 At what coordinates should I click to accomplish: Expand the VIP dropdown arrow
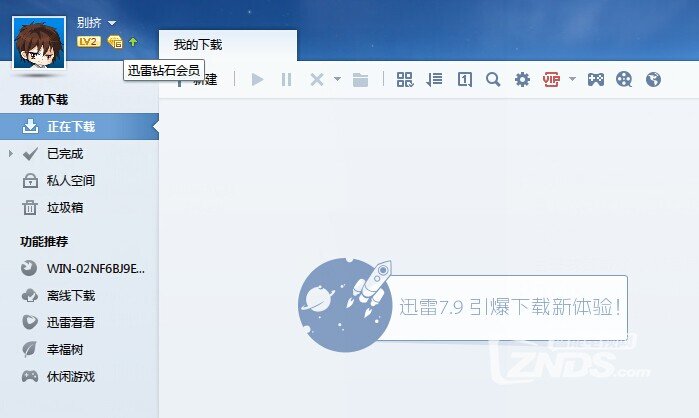[572, 79]
